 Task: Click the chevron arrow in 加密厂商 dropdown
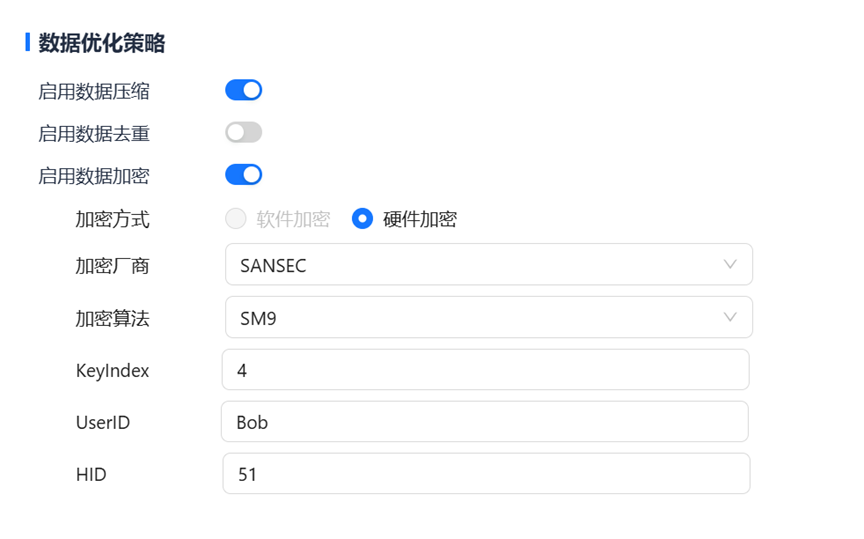(730, 265)
